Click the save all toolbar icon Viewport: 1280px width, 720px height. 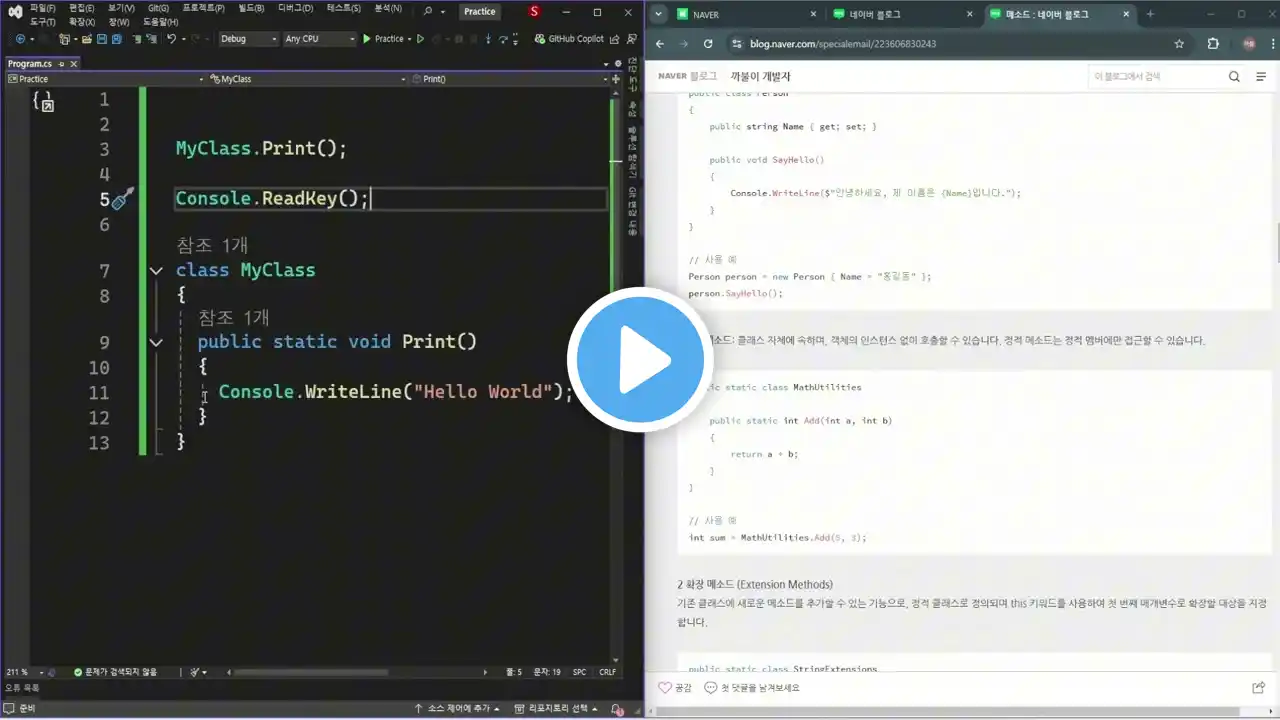116,39
